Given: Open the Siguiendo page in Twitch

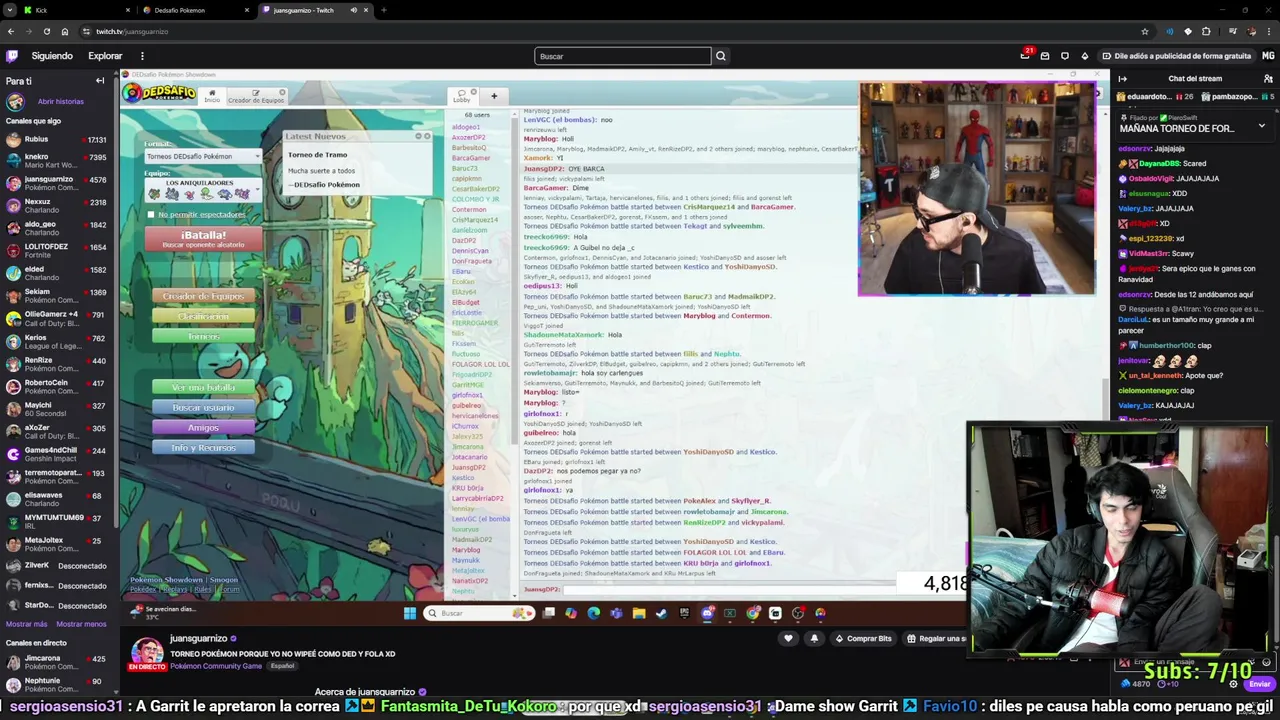Looking at the screenshot, I should pos(52,56).
